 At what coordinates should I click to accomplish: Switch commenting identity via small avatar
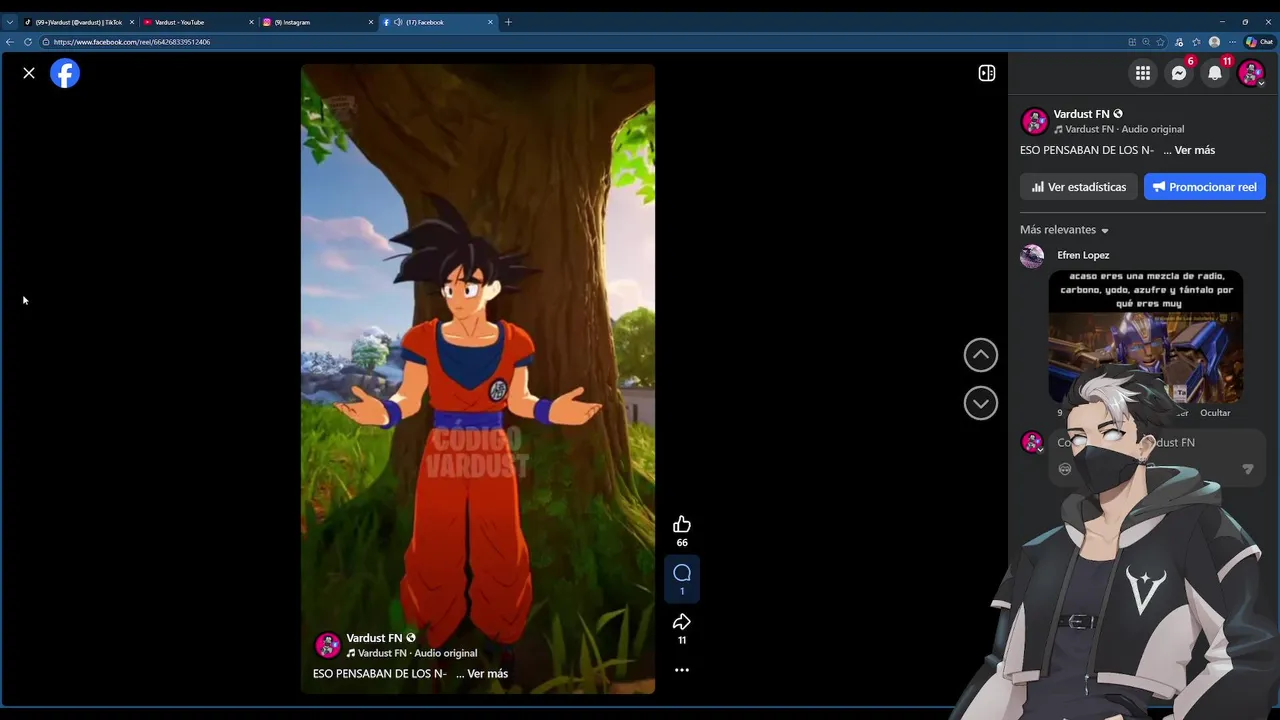point(1032,442)
